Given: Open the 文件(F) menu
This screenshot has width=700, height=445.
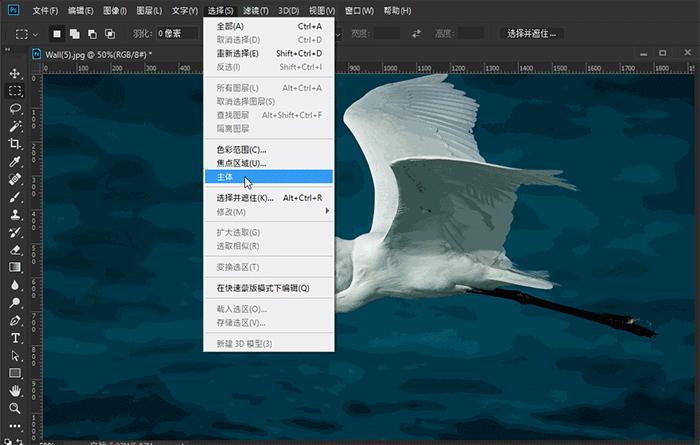Looking at the screenshot, I should tap(46, 10).
